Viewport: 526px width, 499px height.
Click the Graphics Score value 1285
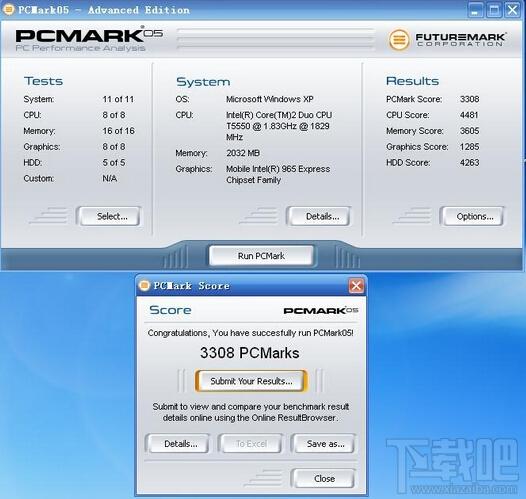click(469, 147)
